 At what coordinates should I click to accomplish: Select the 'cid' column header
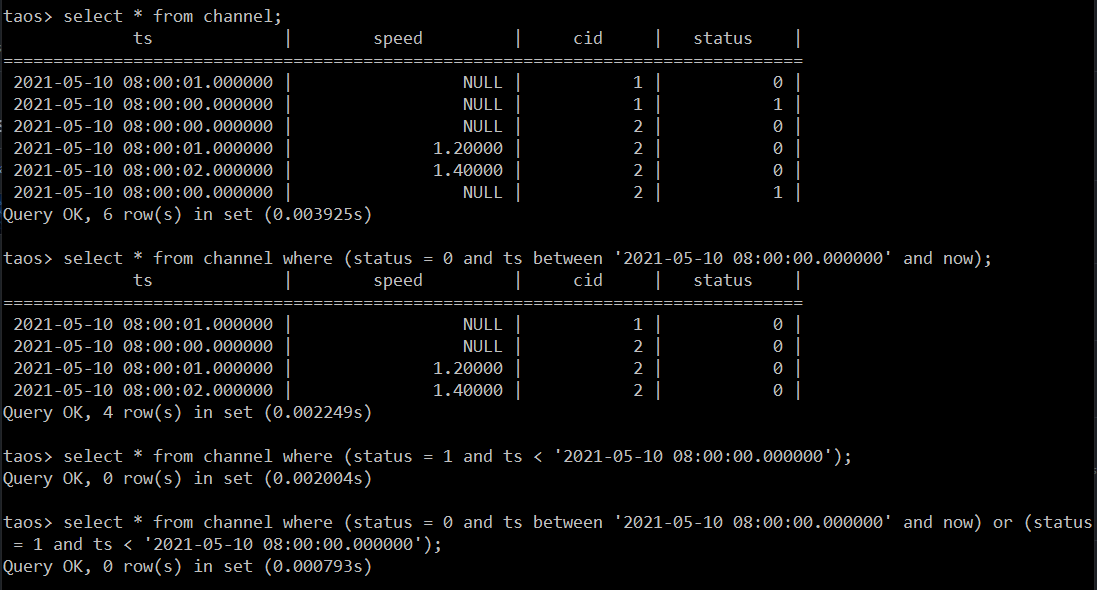tap(588, 38)
